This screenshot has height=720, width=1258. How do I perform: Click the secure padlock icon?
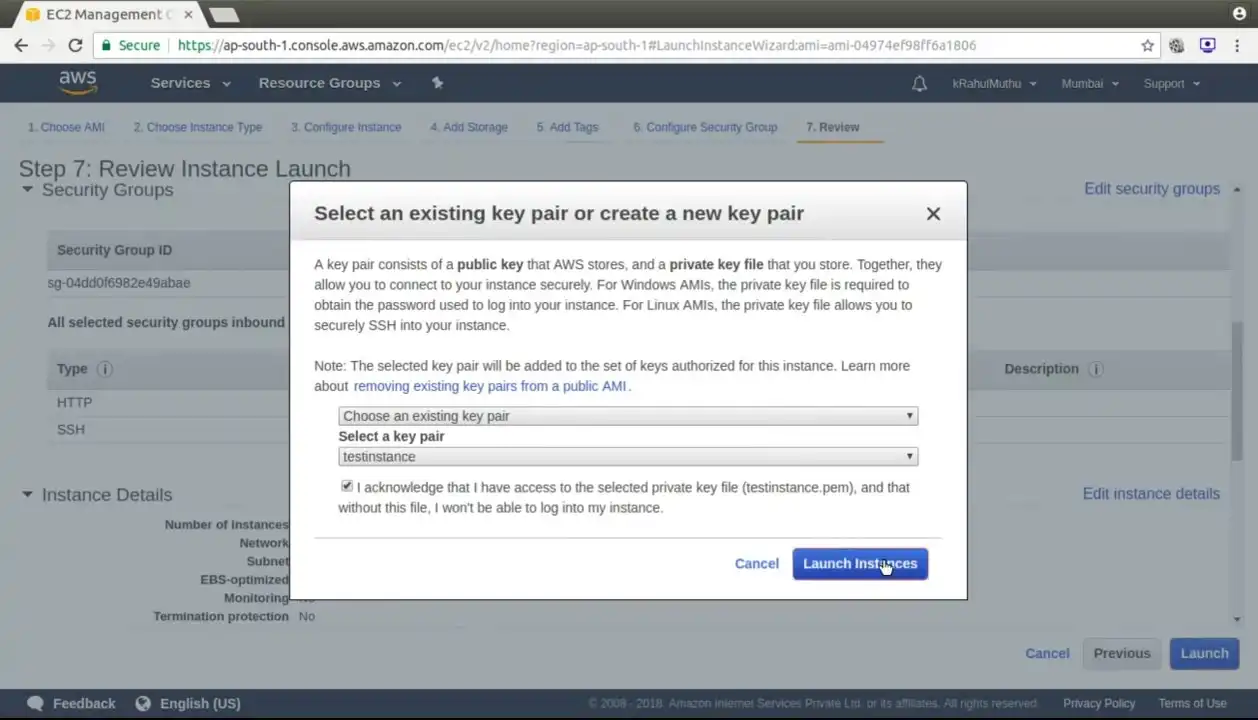point(105,45)
